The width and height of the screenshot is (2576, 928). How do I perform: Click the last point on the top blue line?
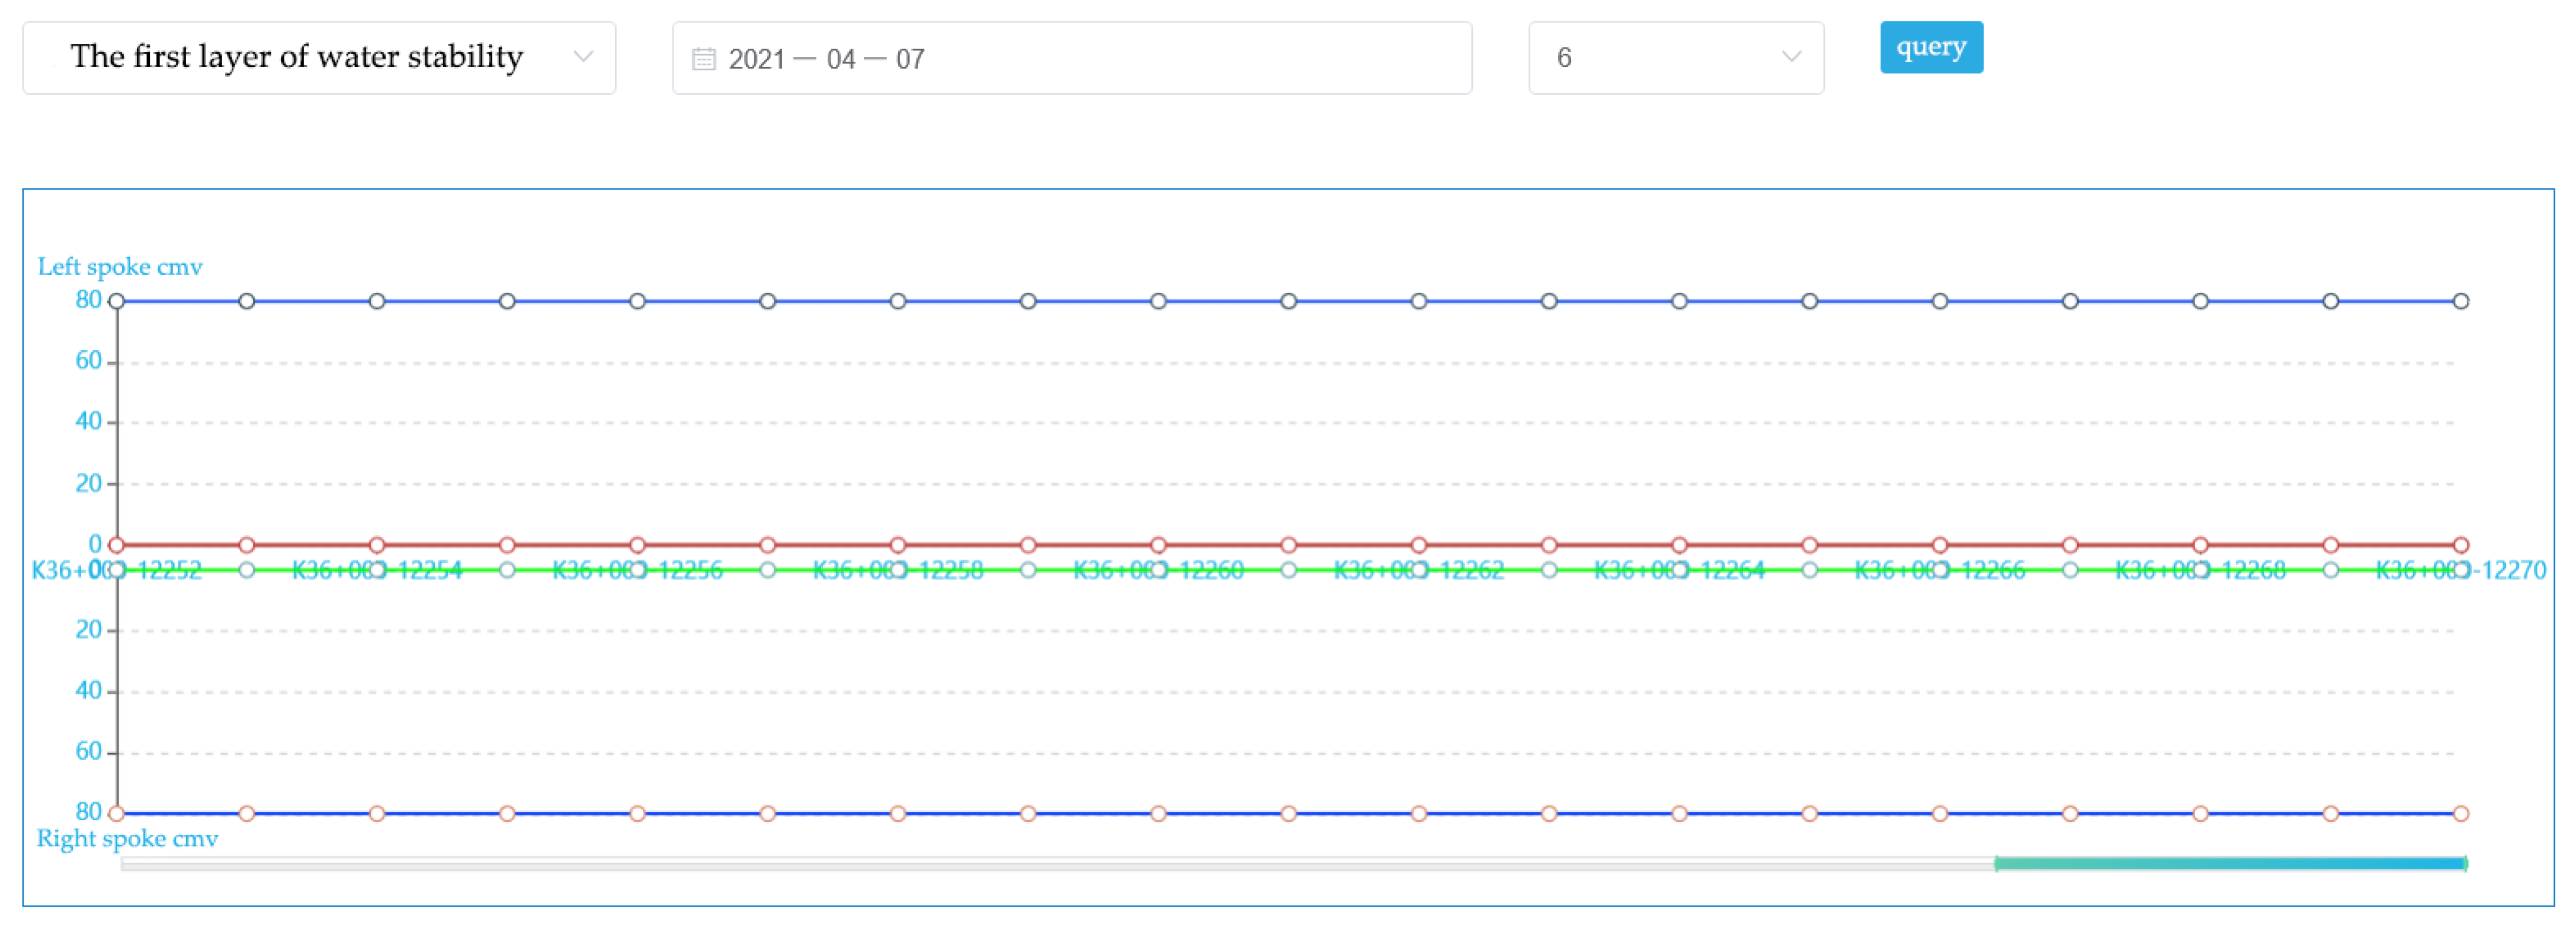(x=2461, y=301)
